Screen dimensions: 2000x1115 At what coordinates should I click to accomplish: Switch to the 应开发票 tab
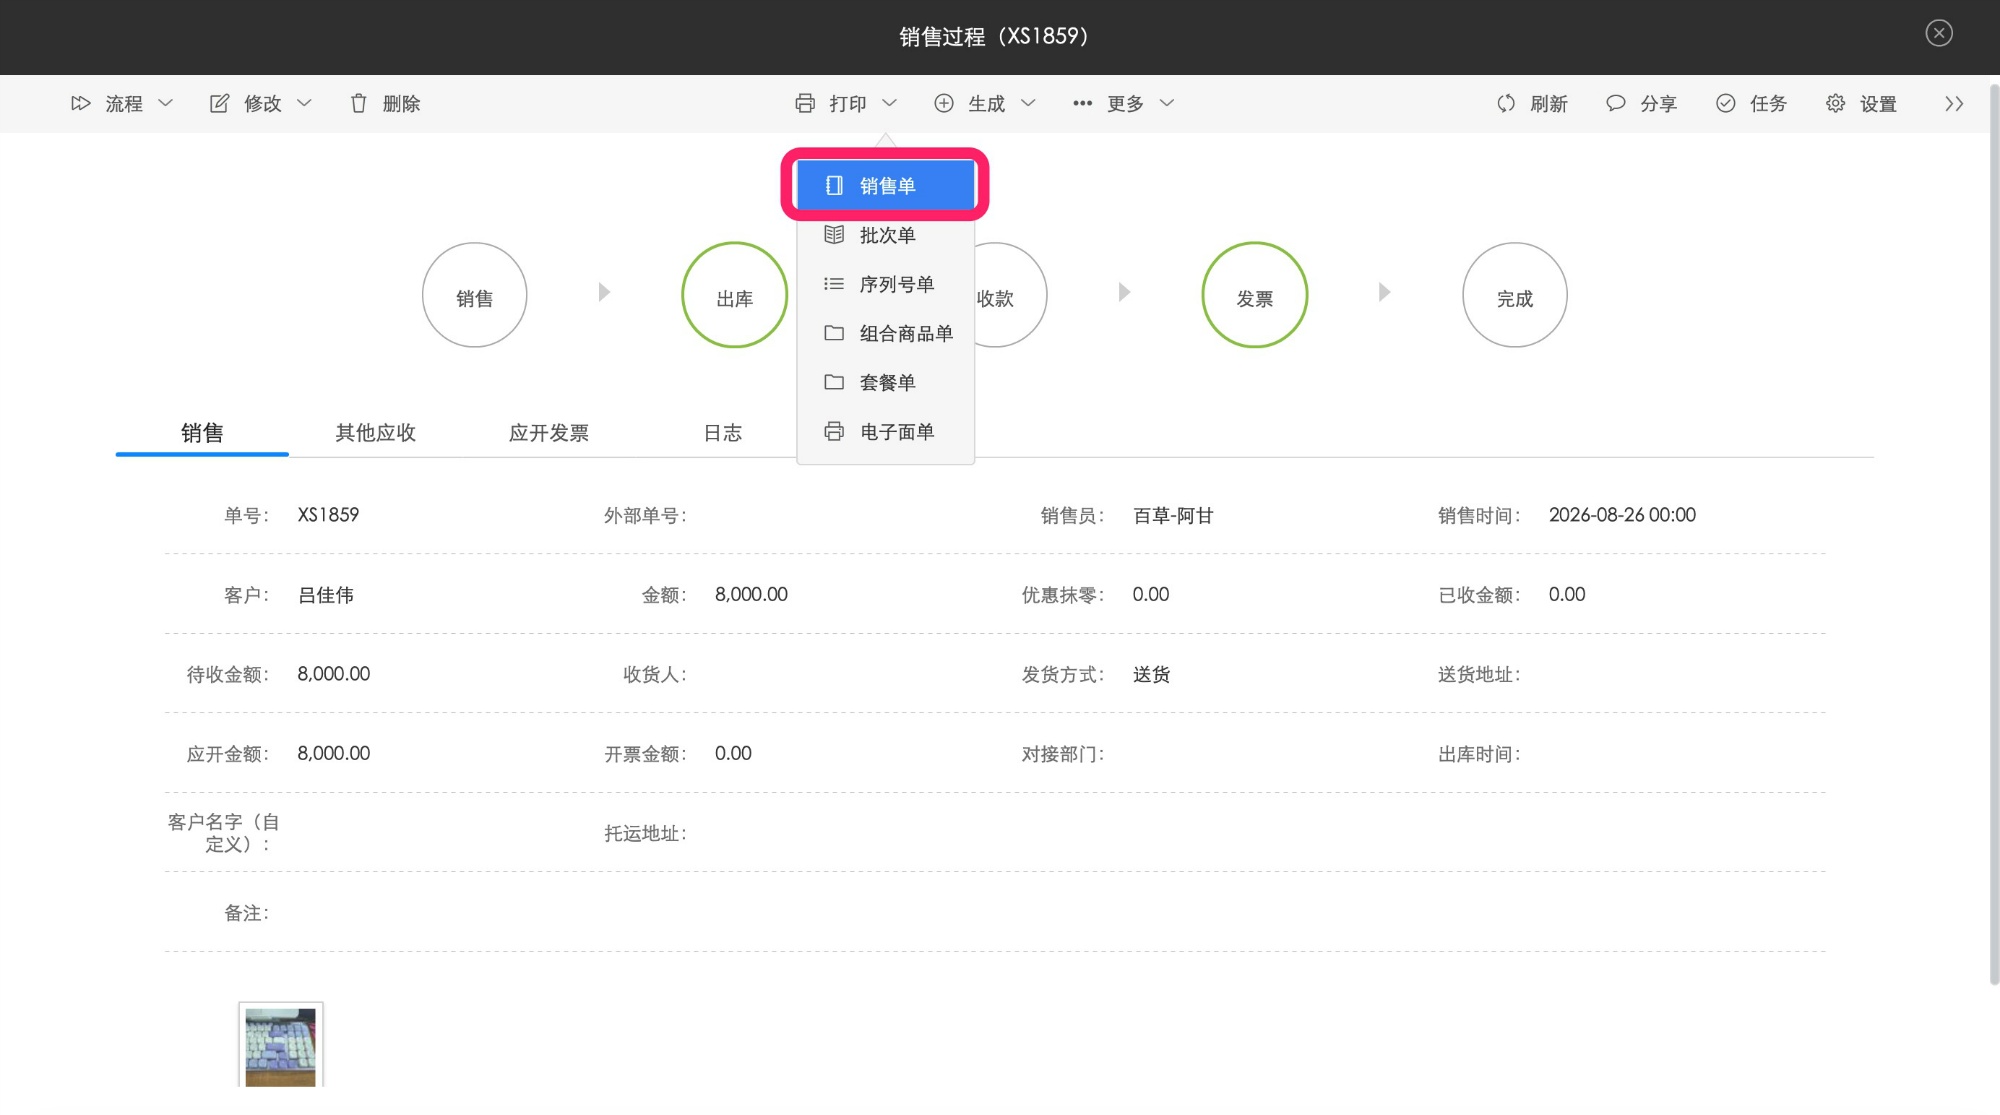pos(548,432)
